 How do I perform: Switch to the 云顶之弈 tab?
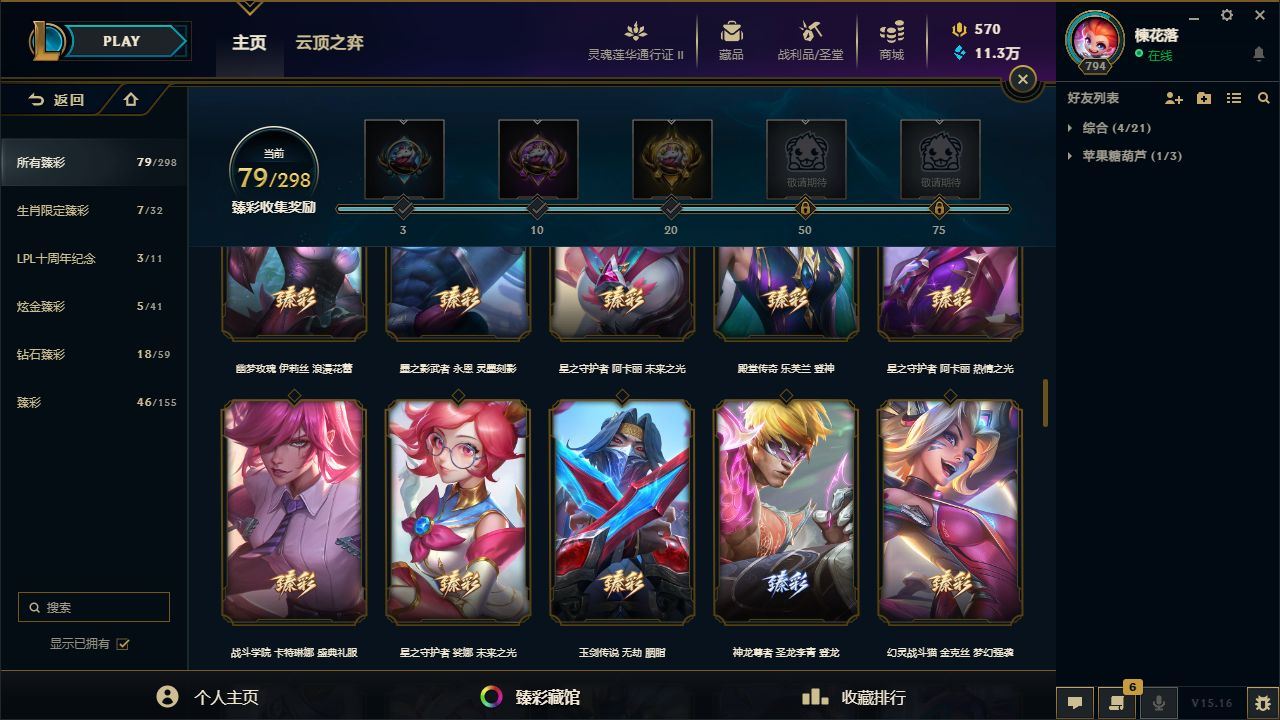(329, 43)
